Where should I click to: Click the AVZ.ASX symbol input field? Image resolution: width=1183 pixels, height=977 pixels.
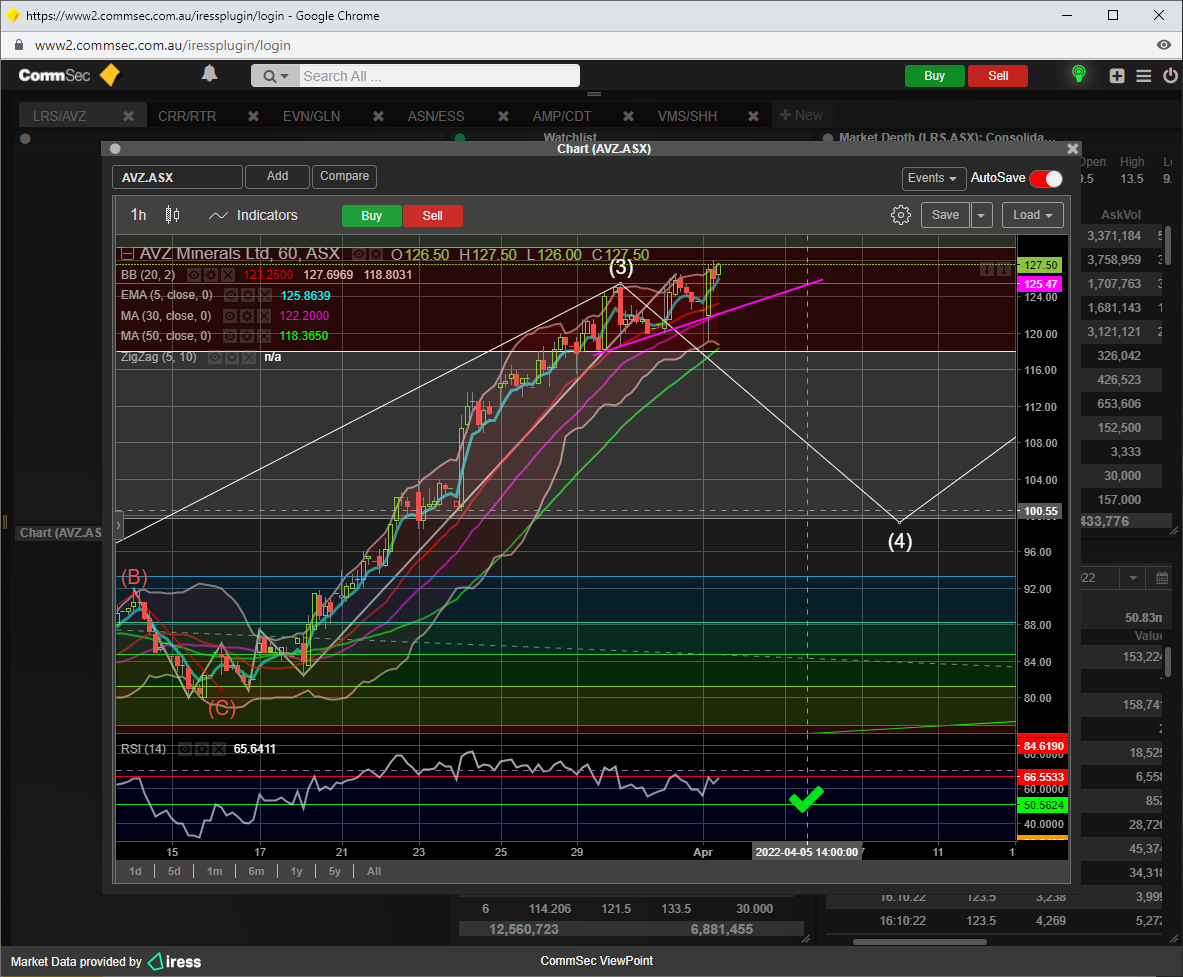[x=177, y=177]
